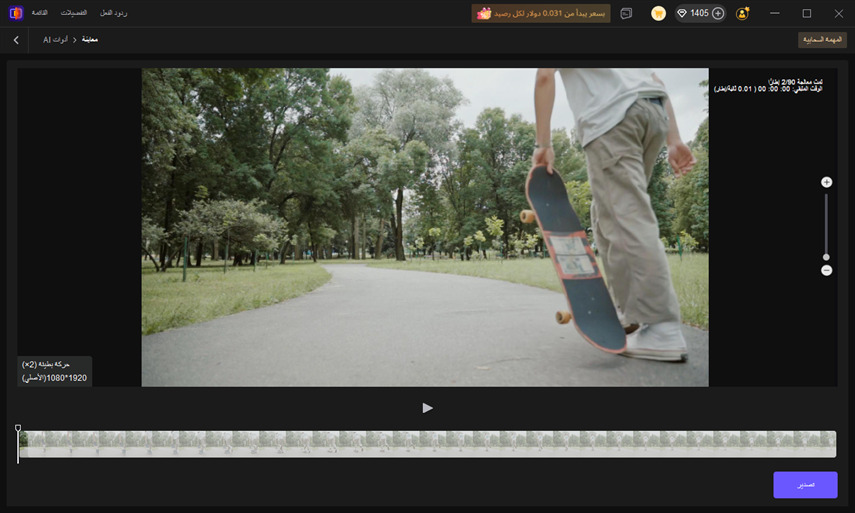Click the promotional pricing banner 0.031
The image size is (855, 513).
pyautogui.click(x=540, y=13)
